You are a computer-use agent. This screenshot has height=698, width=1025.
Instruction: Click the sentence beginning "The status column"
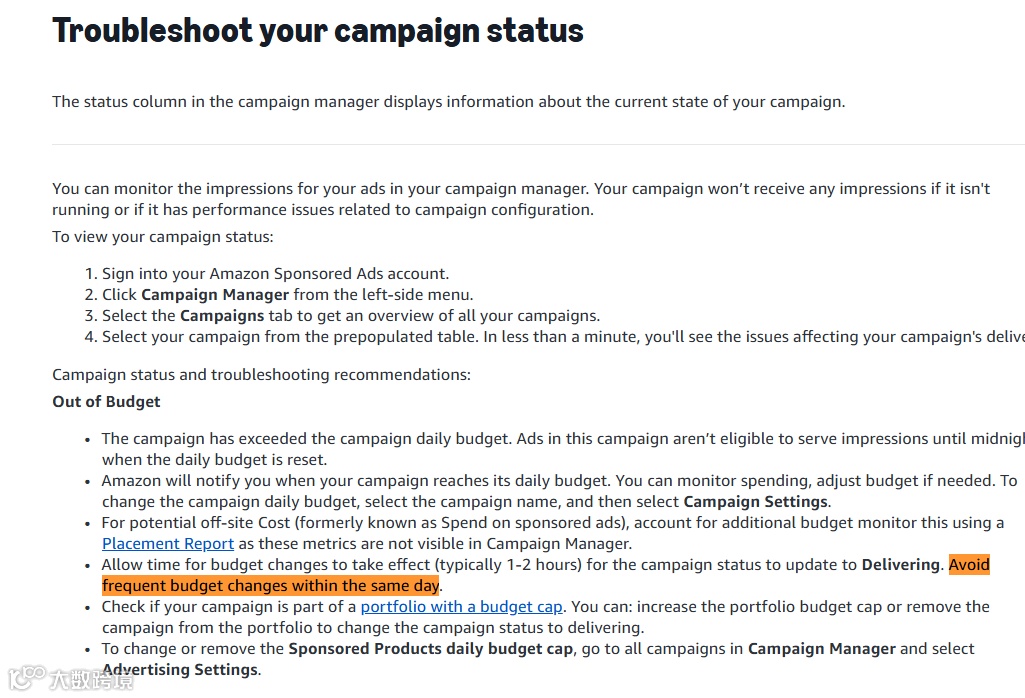click(x=448, y=102)
